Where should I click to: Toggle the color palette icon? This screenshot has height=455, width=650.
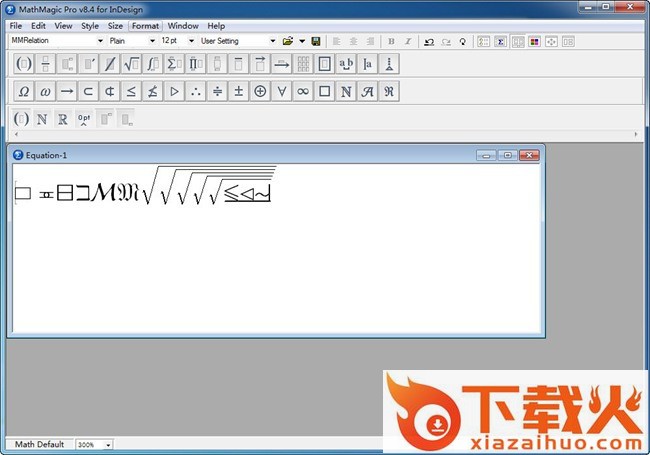click(x=534, y=41)
